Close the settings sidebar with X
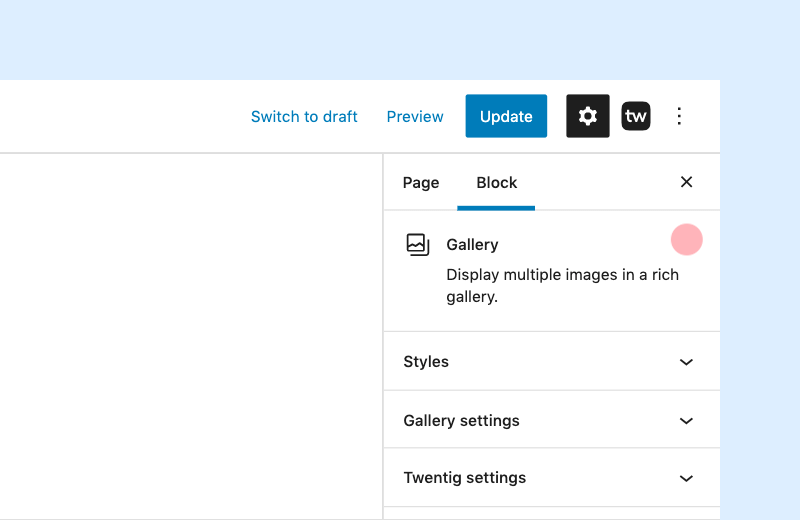Image resolution: width=800 pixels, height=520 pixels. [x=686, y=182]
